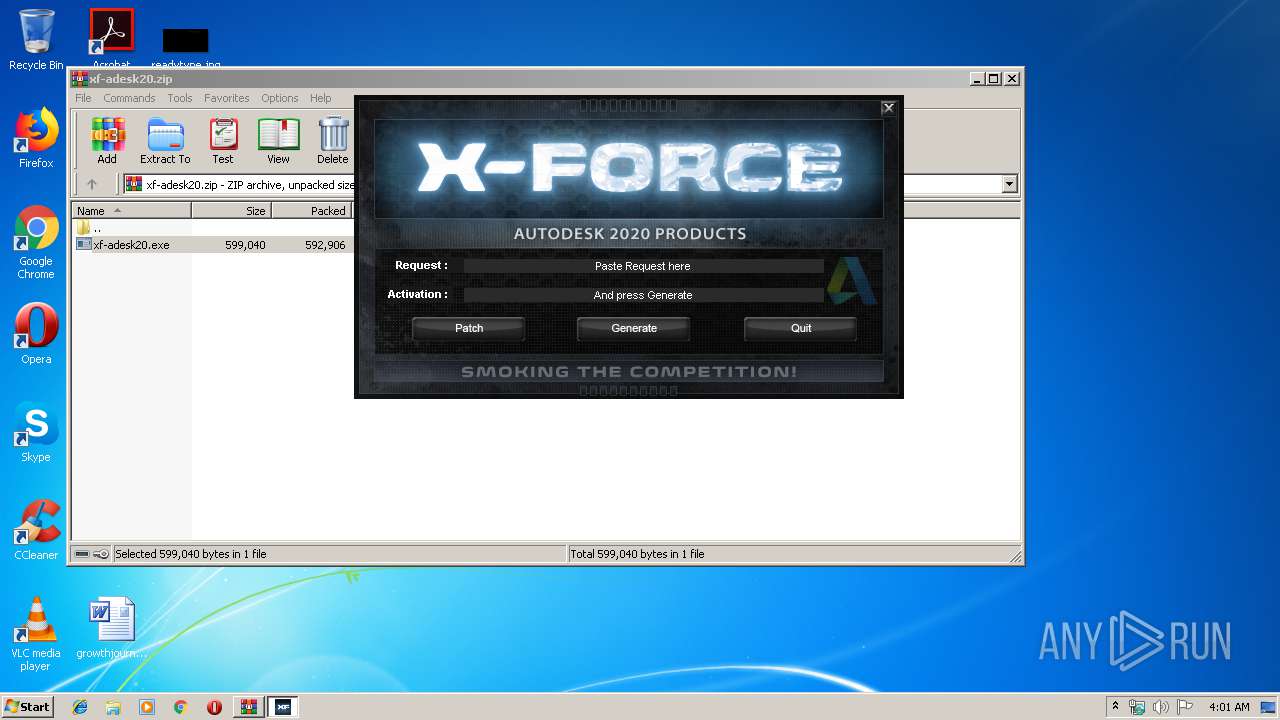The height and width of the screenshot is (720, 1280).
Task: Click the Internet Explorer taskbar icon
Action: pos(80,707)
